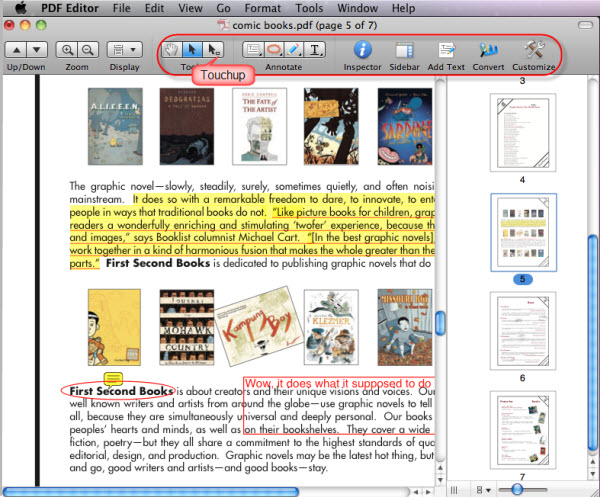Click the red text box annotation
This screenshot has width=600, height=497.
pyautogui.click(x=339, y=406)
